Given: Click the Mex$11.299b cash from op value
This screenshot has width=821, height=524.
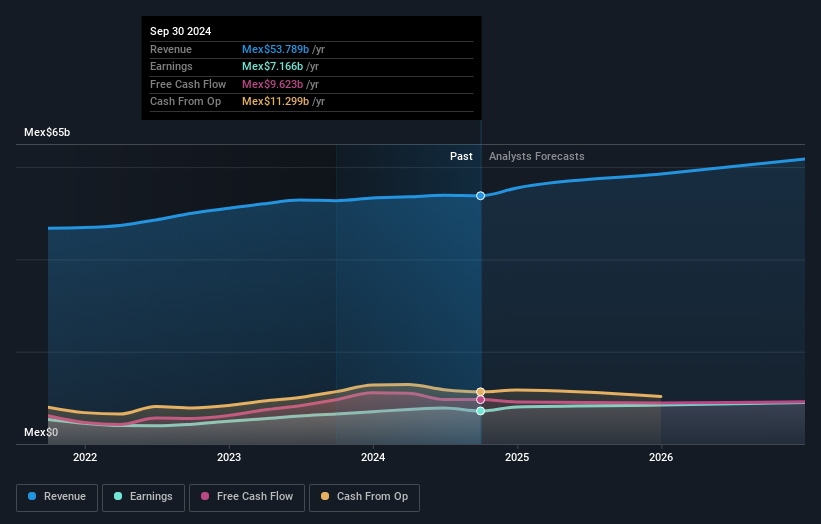Looking at the screenshot, I should point(275,102).
